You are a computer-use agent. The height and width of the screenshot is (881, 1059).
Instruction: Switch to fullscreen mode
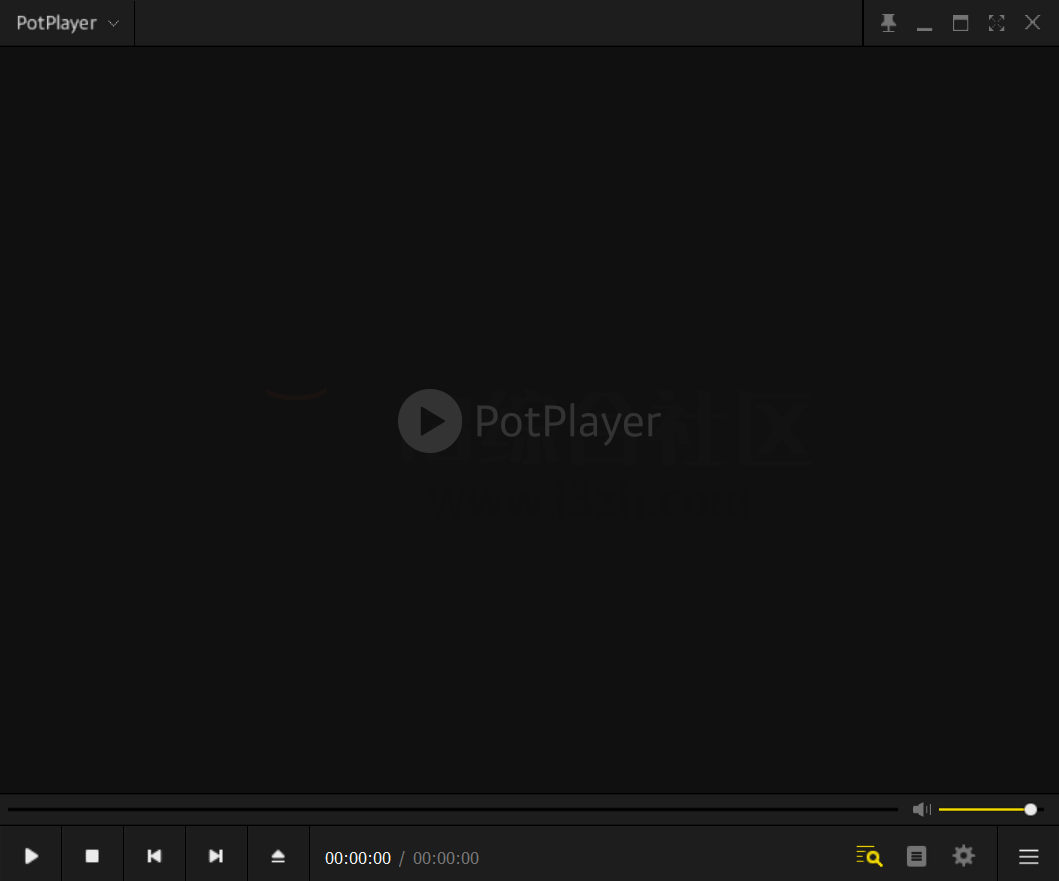point(996,23)
